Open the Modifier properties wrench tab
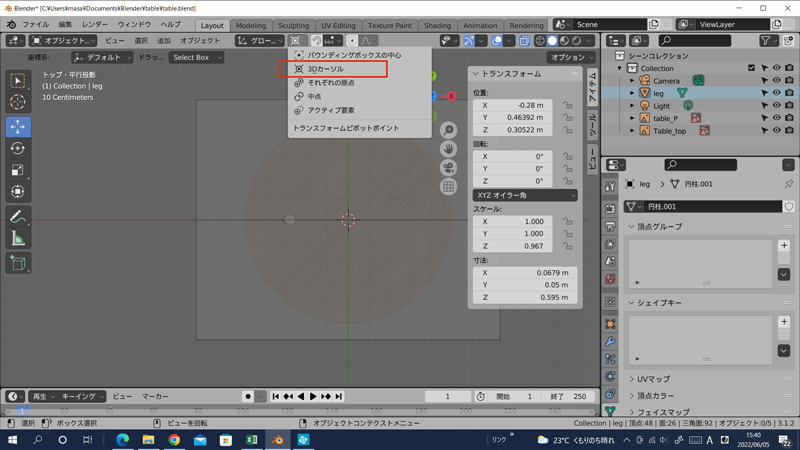 tap(610, 341)
